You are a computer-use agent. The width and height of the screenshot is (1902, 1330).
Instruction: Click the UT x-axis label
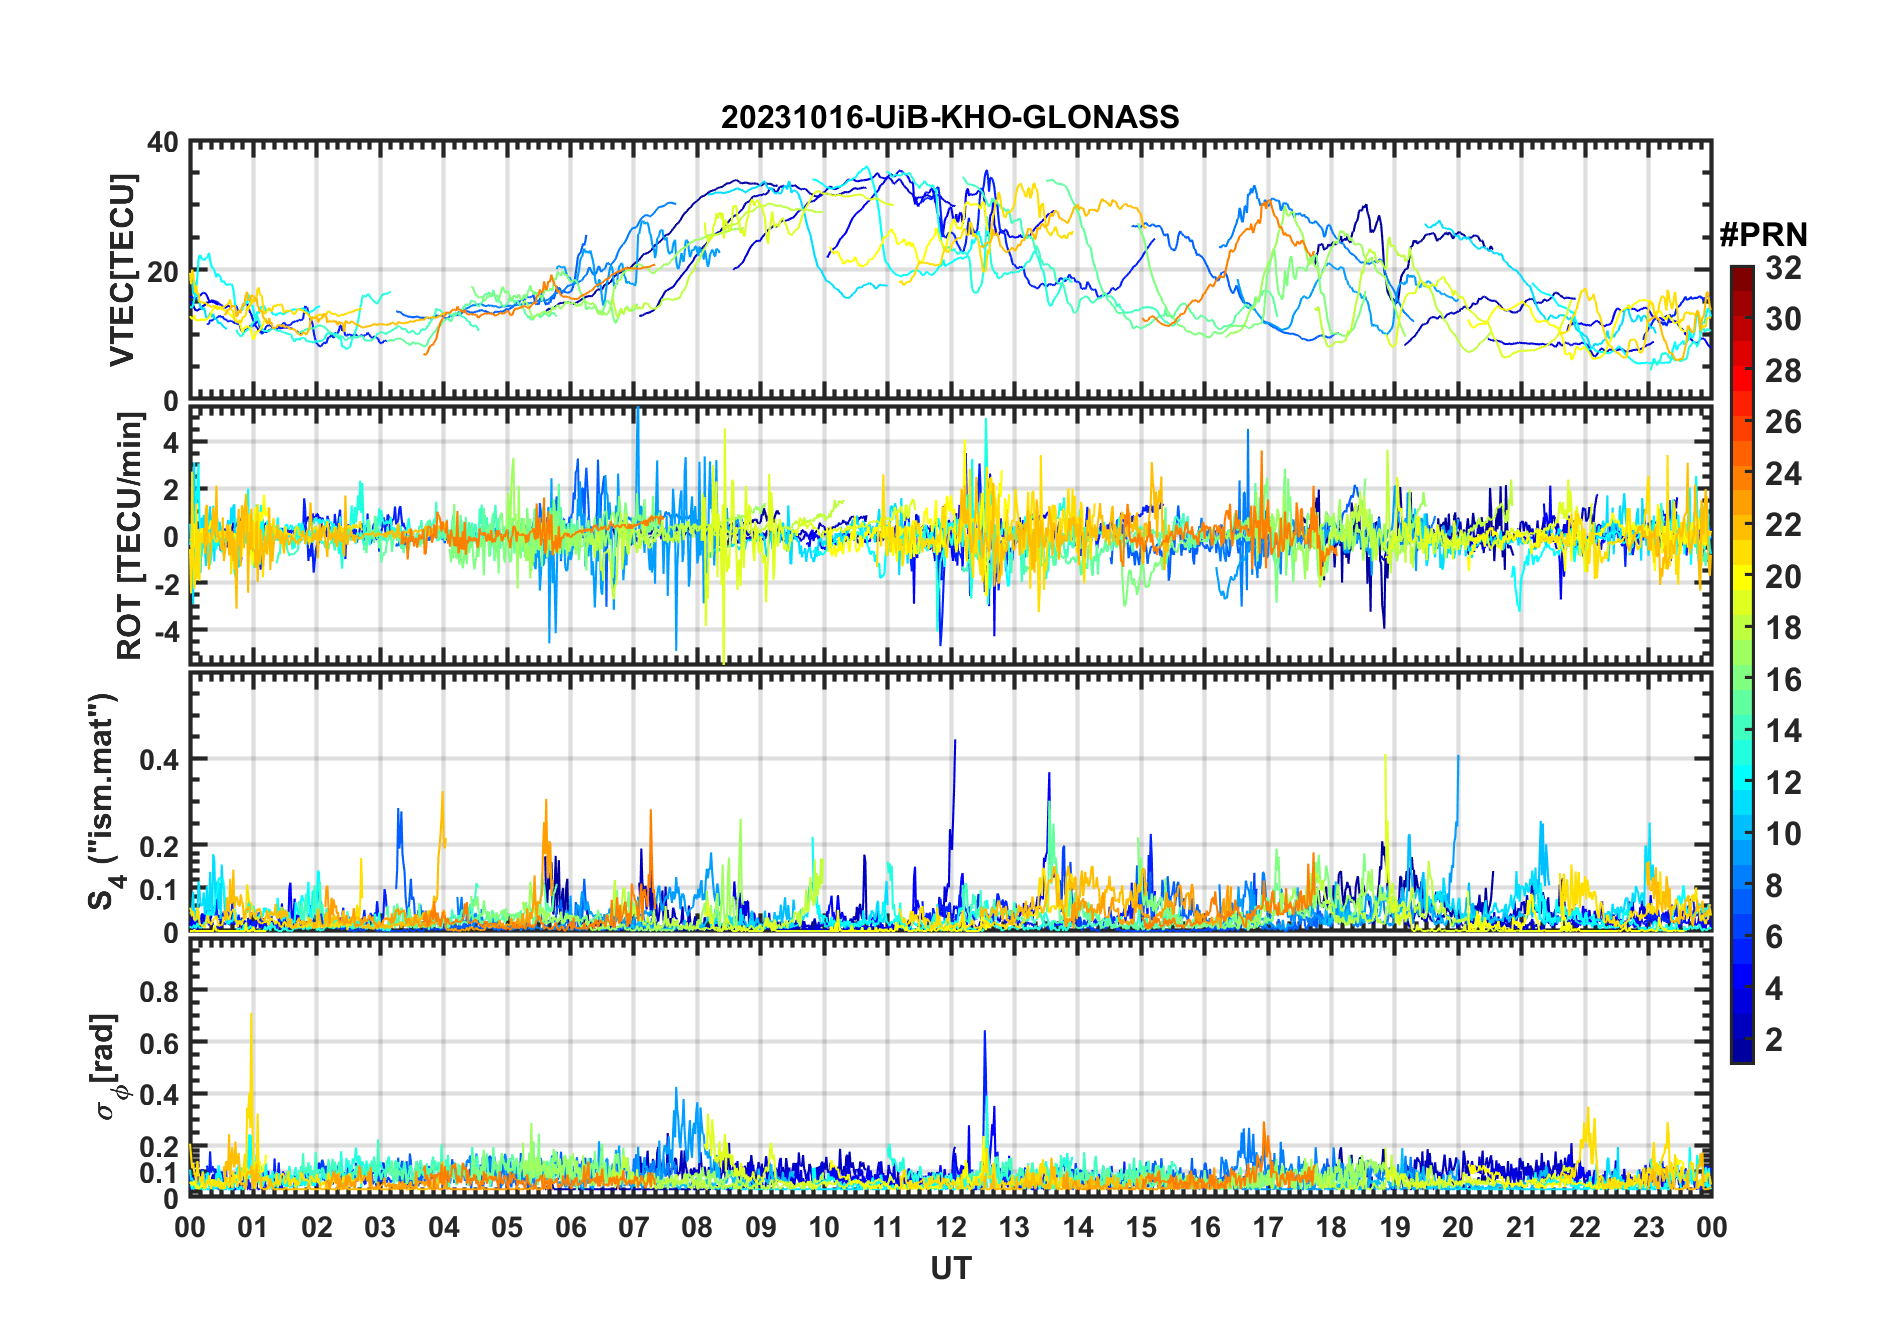tap(951, 1268)
